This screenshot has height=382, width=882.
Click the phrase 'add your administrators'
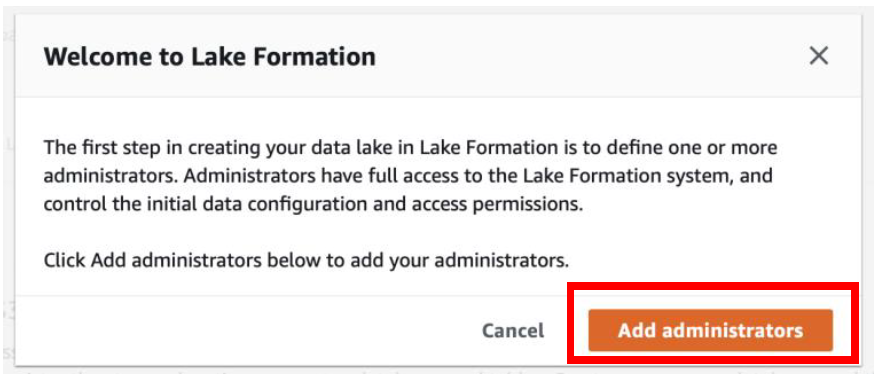470,260
